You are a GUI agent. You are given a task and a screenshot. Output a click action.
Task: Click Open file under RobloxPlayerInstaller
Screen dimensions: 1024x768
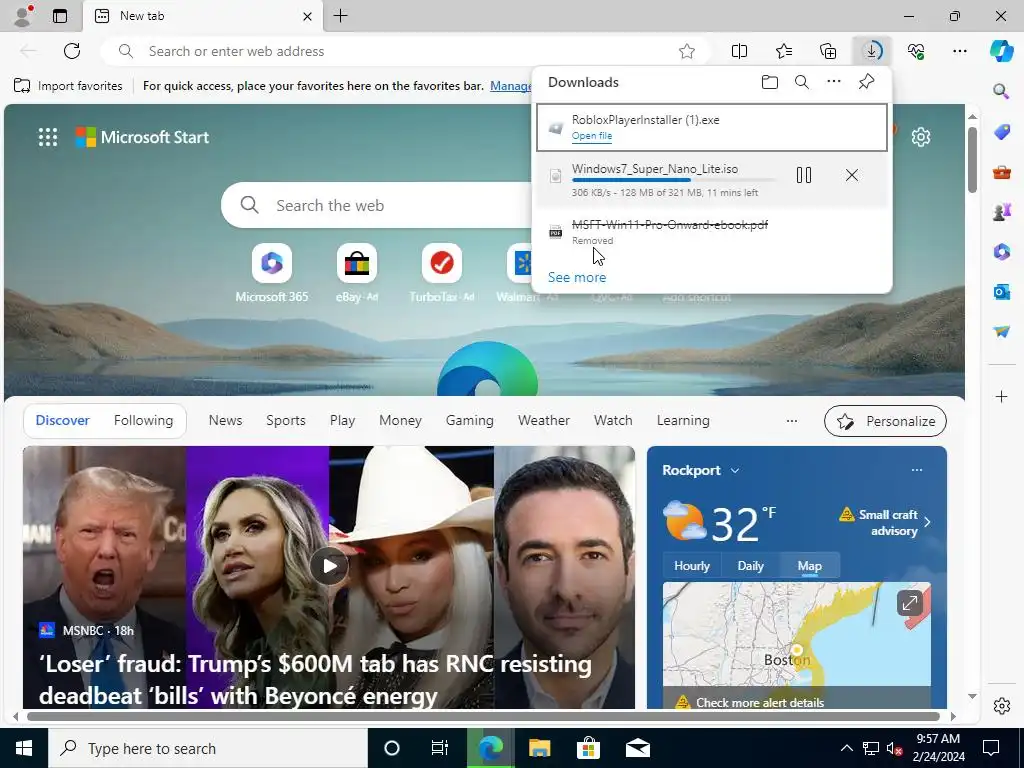592,136
